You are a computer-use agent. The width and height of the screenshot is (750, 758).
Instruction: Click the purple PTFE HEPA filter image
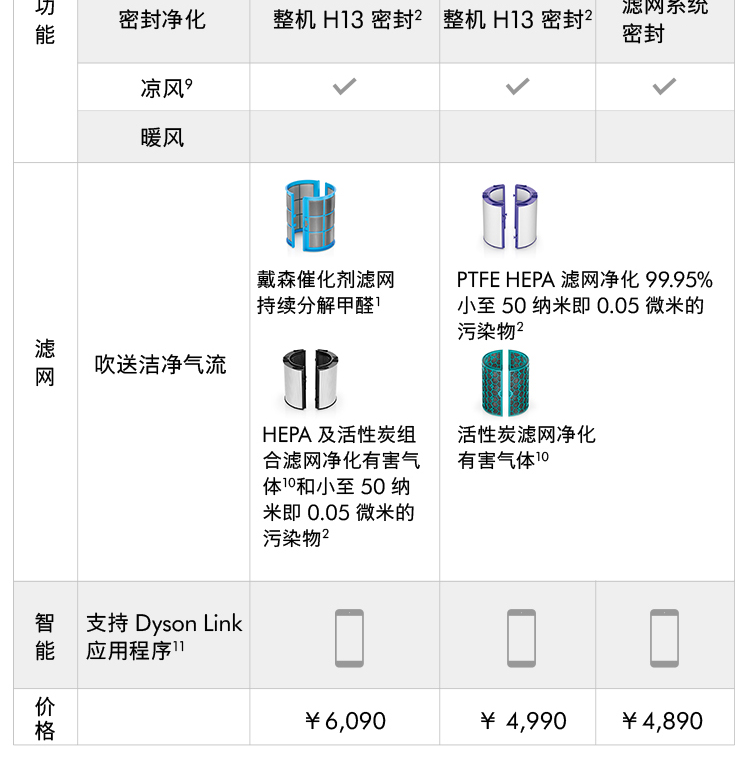507,217
